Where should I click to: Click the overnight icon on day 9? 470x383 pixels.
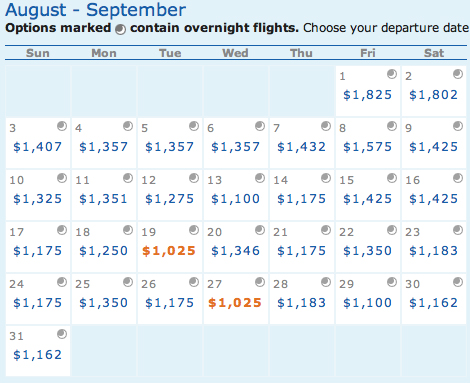pyautogui.click(x=458, y=126)
